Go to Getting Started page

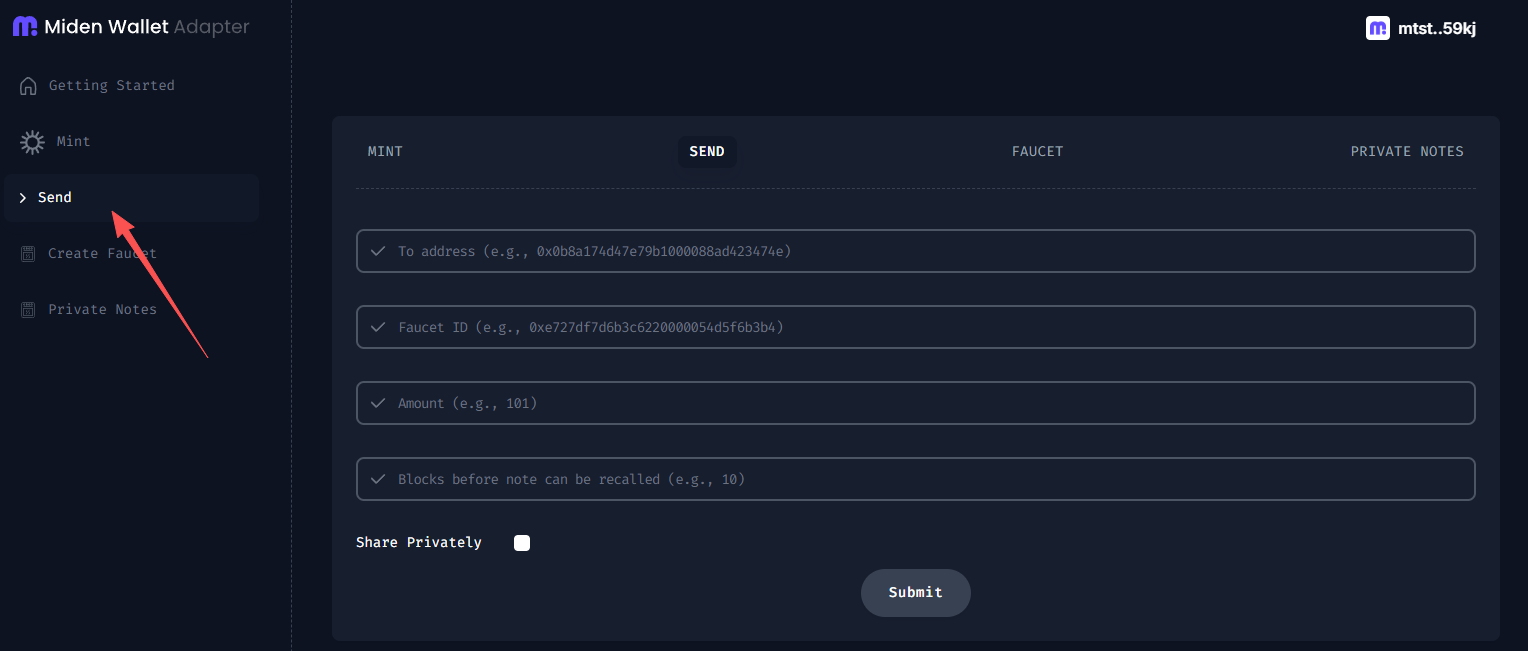pyautogui.click(x=113, y=85)
